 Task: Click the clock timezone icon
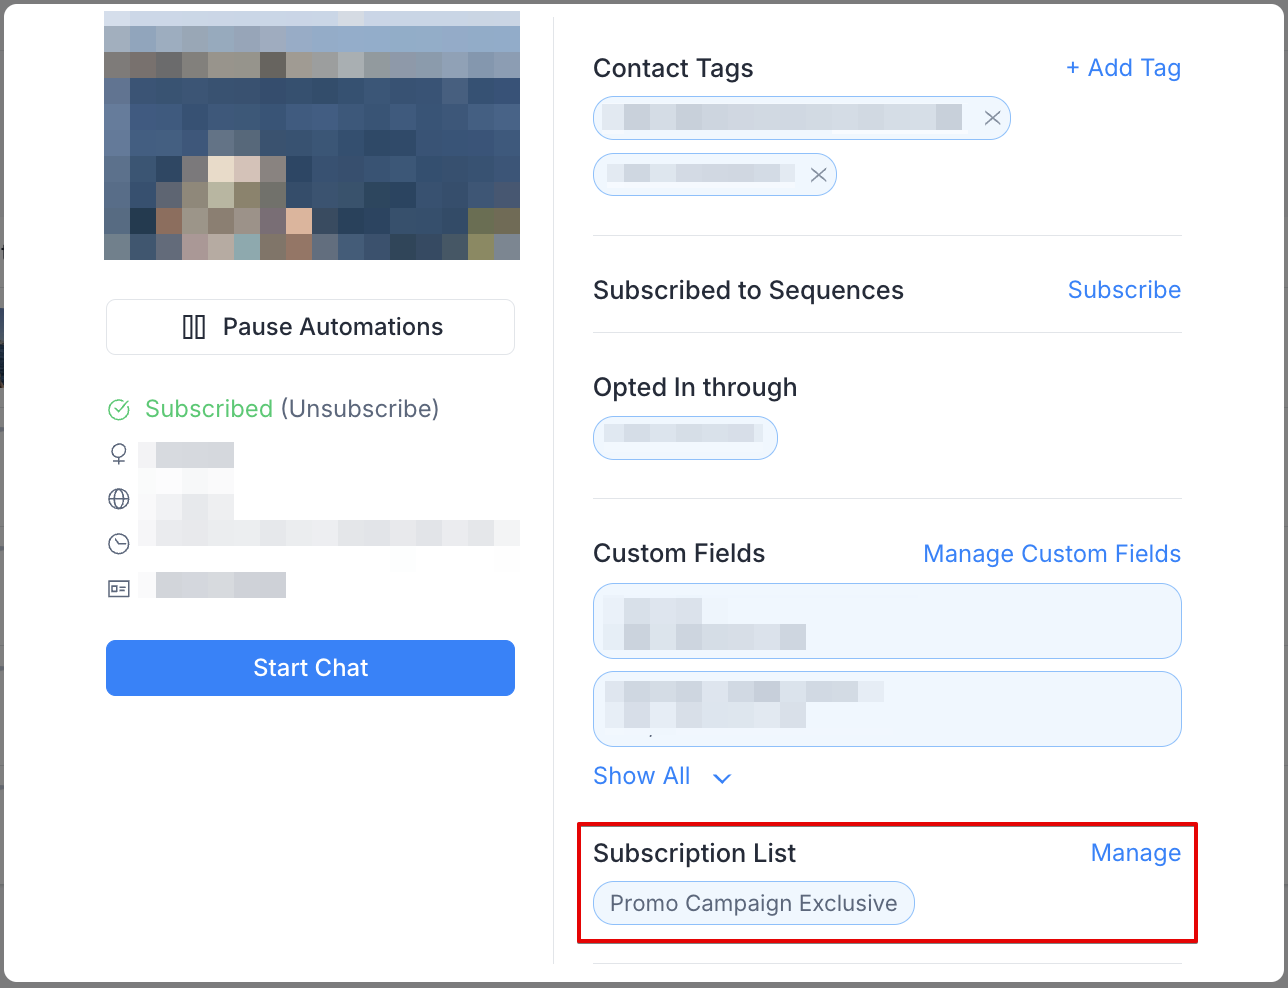pyautogui.click(x=119, y=544)
